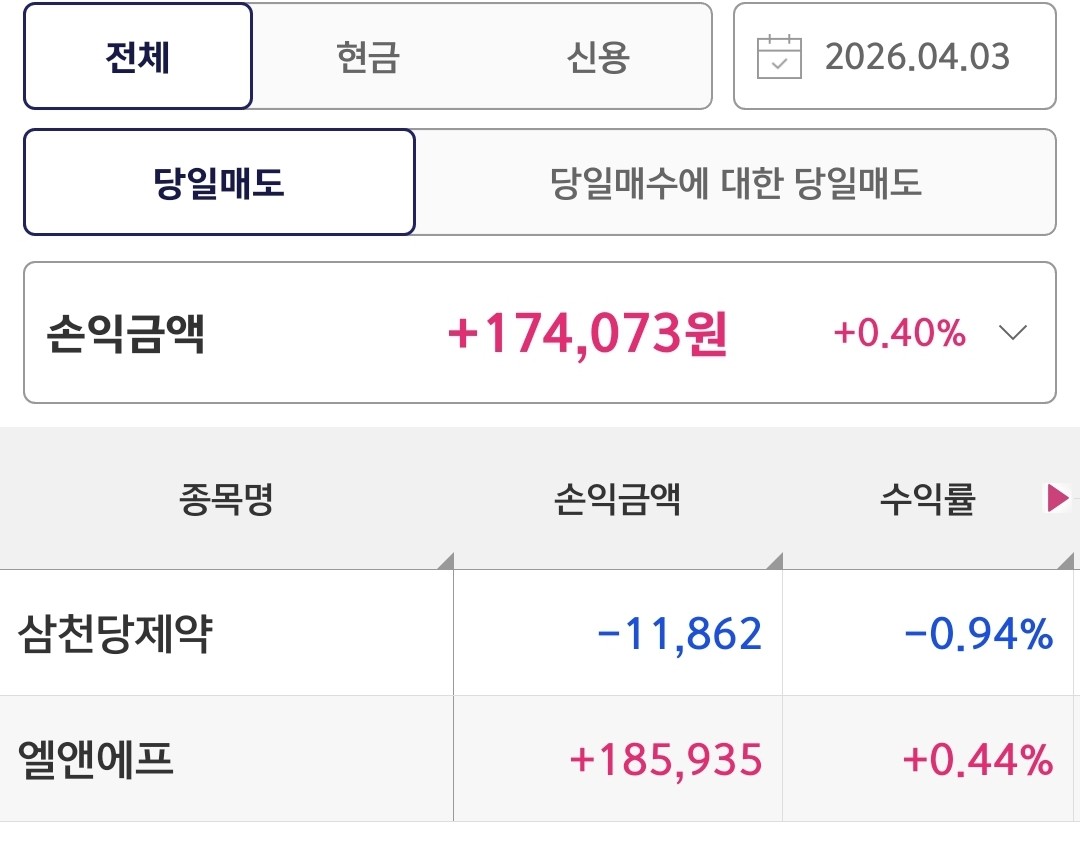Image resolution: width=1080 pixels, height=844 pixels.
Task: Click the pink arrow to show more columns
Action: click(x=1058, y=498)
